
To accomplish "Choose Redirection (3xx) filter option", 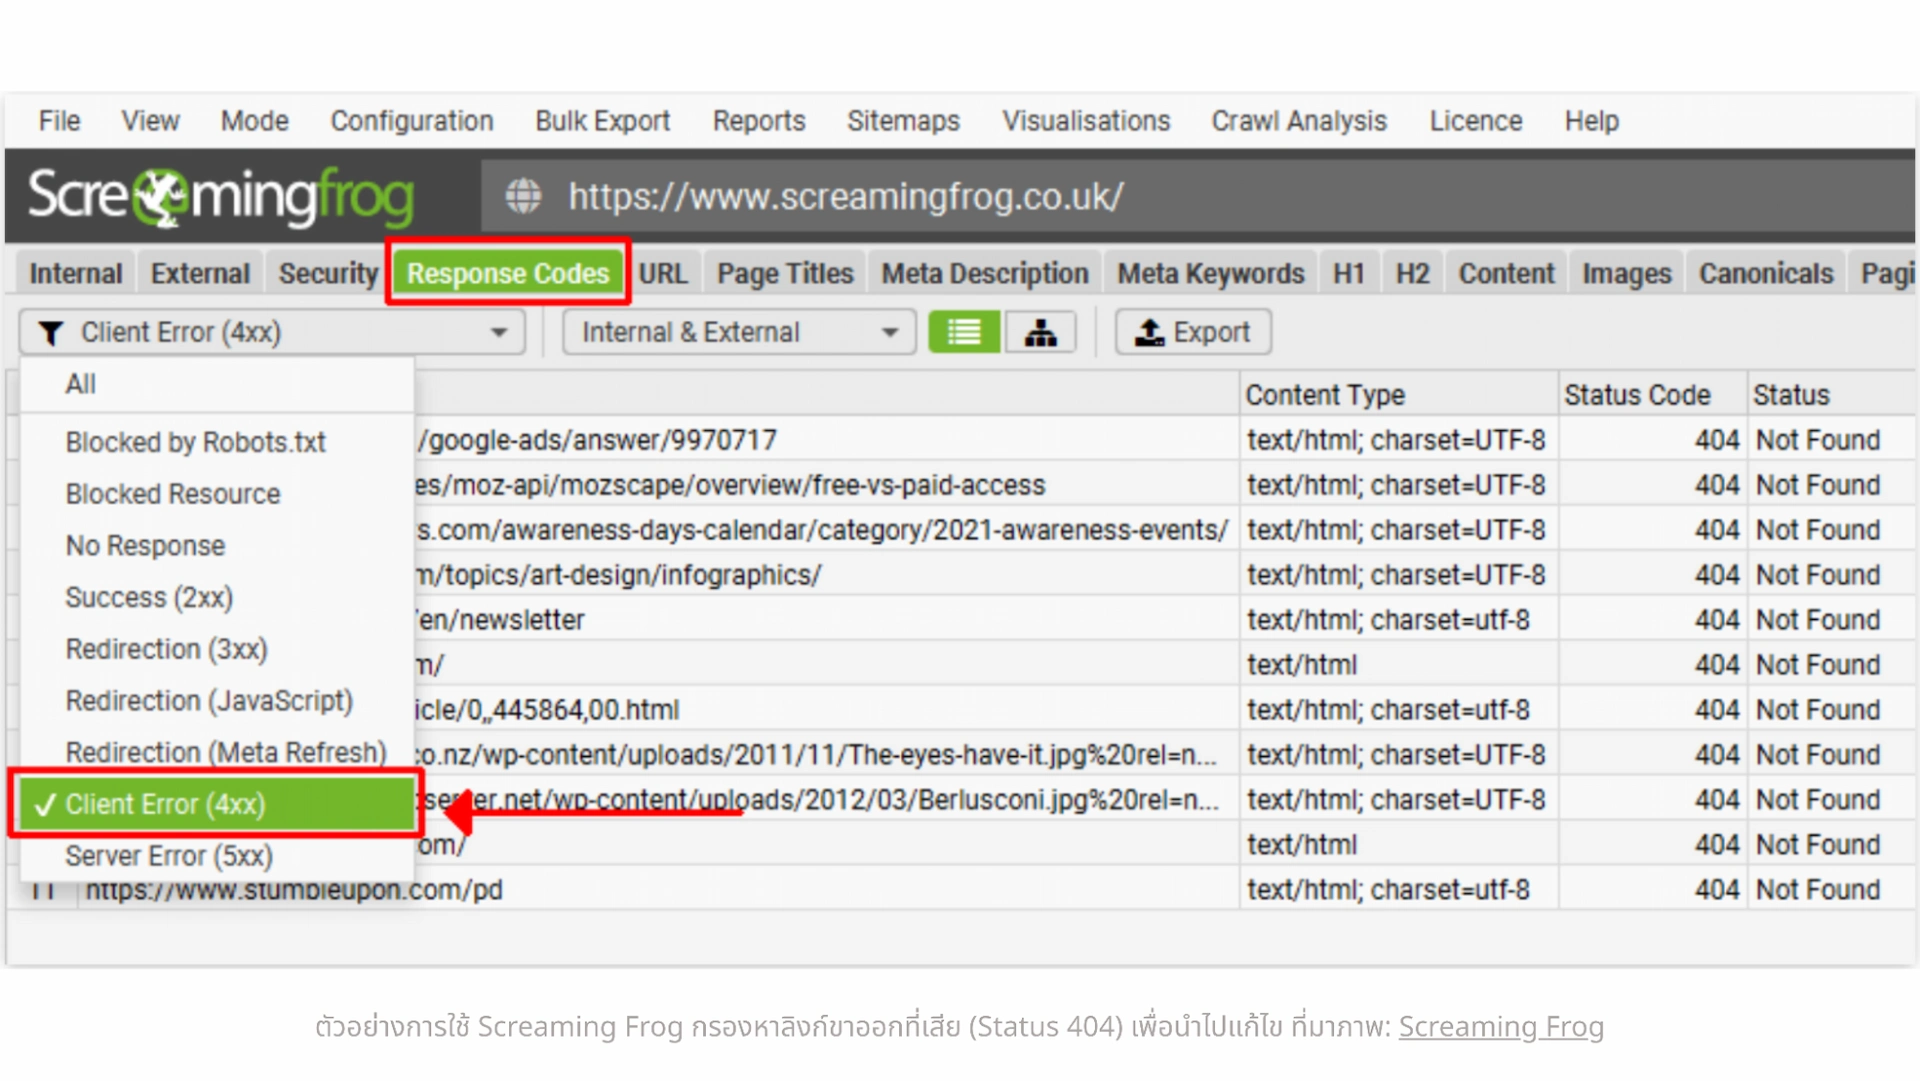I will point(217,649).
